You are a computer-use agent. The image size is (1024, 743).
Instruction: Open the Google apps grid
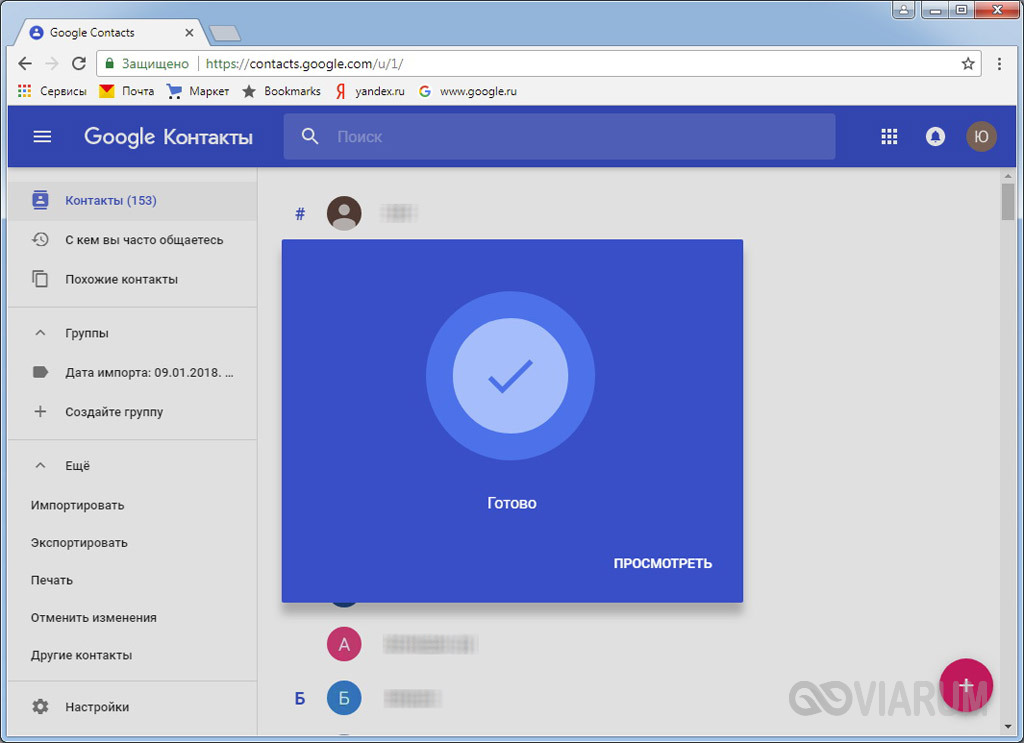pos(889,137)
